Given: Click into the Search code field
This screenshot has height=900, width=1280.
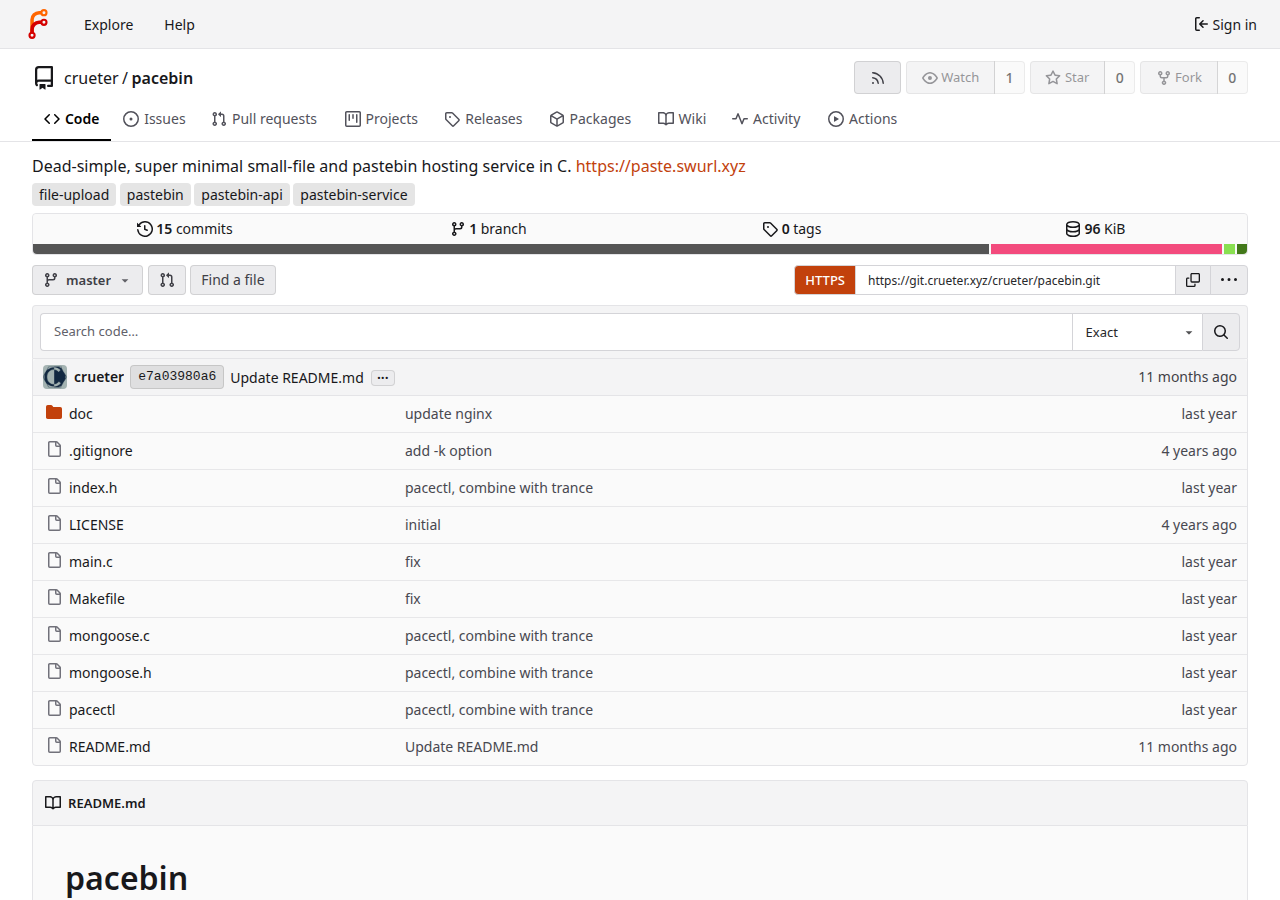Looking at the screenshot, I should (556, 332).
